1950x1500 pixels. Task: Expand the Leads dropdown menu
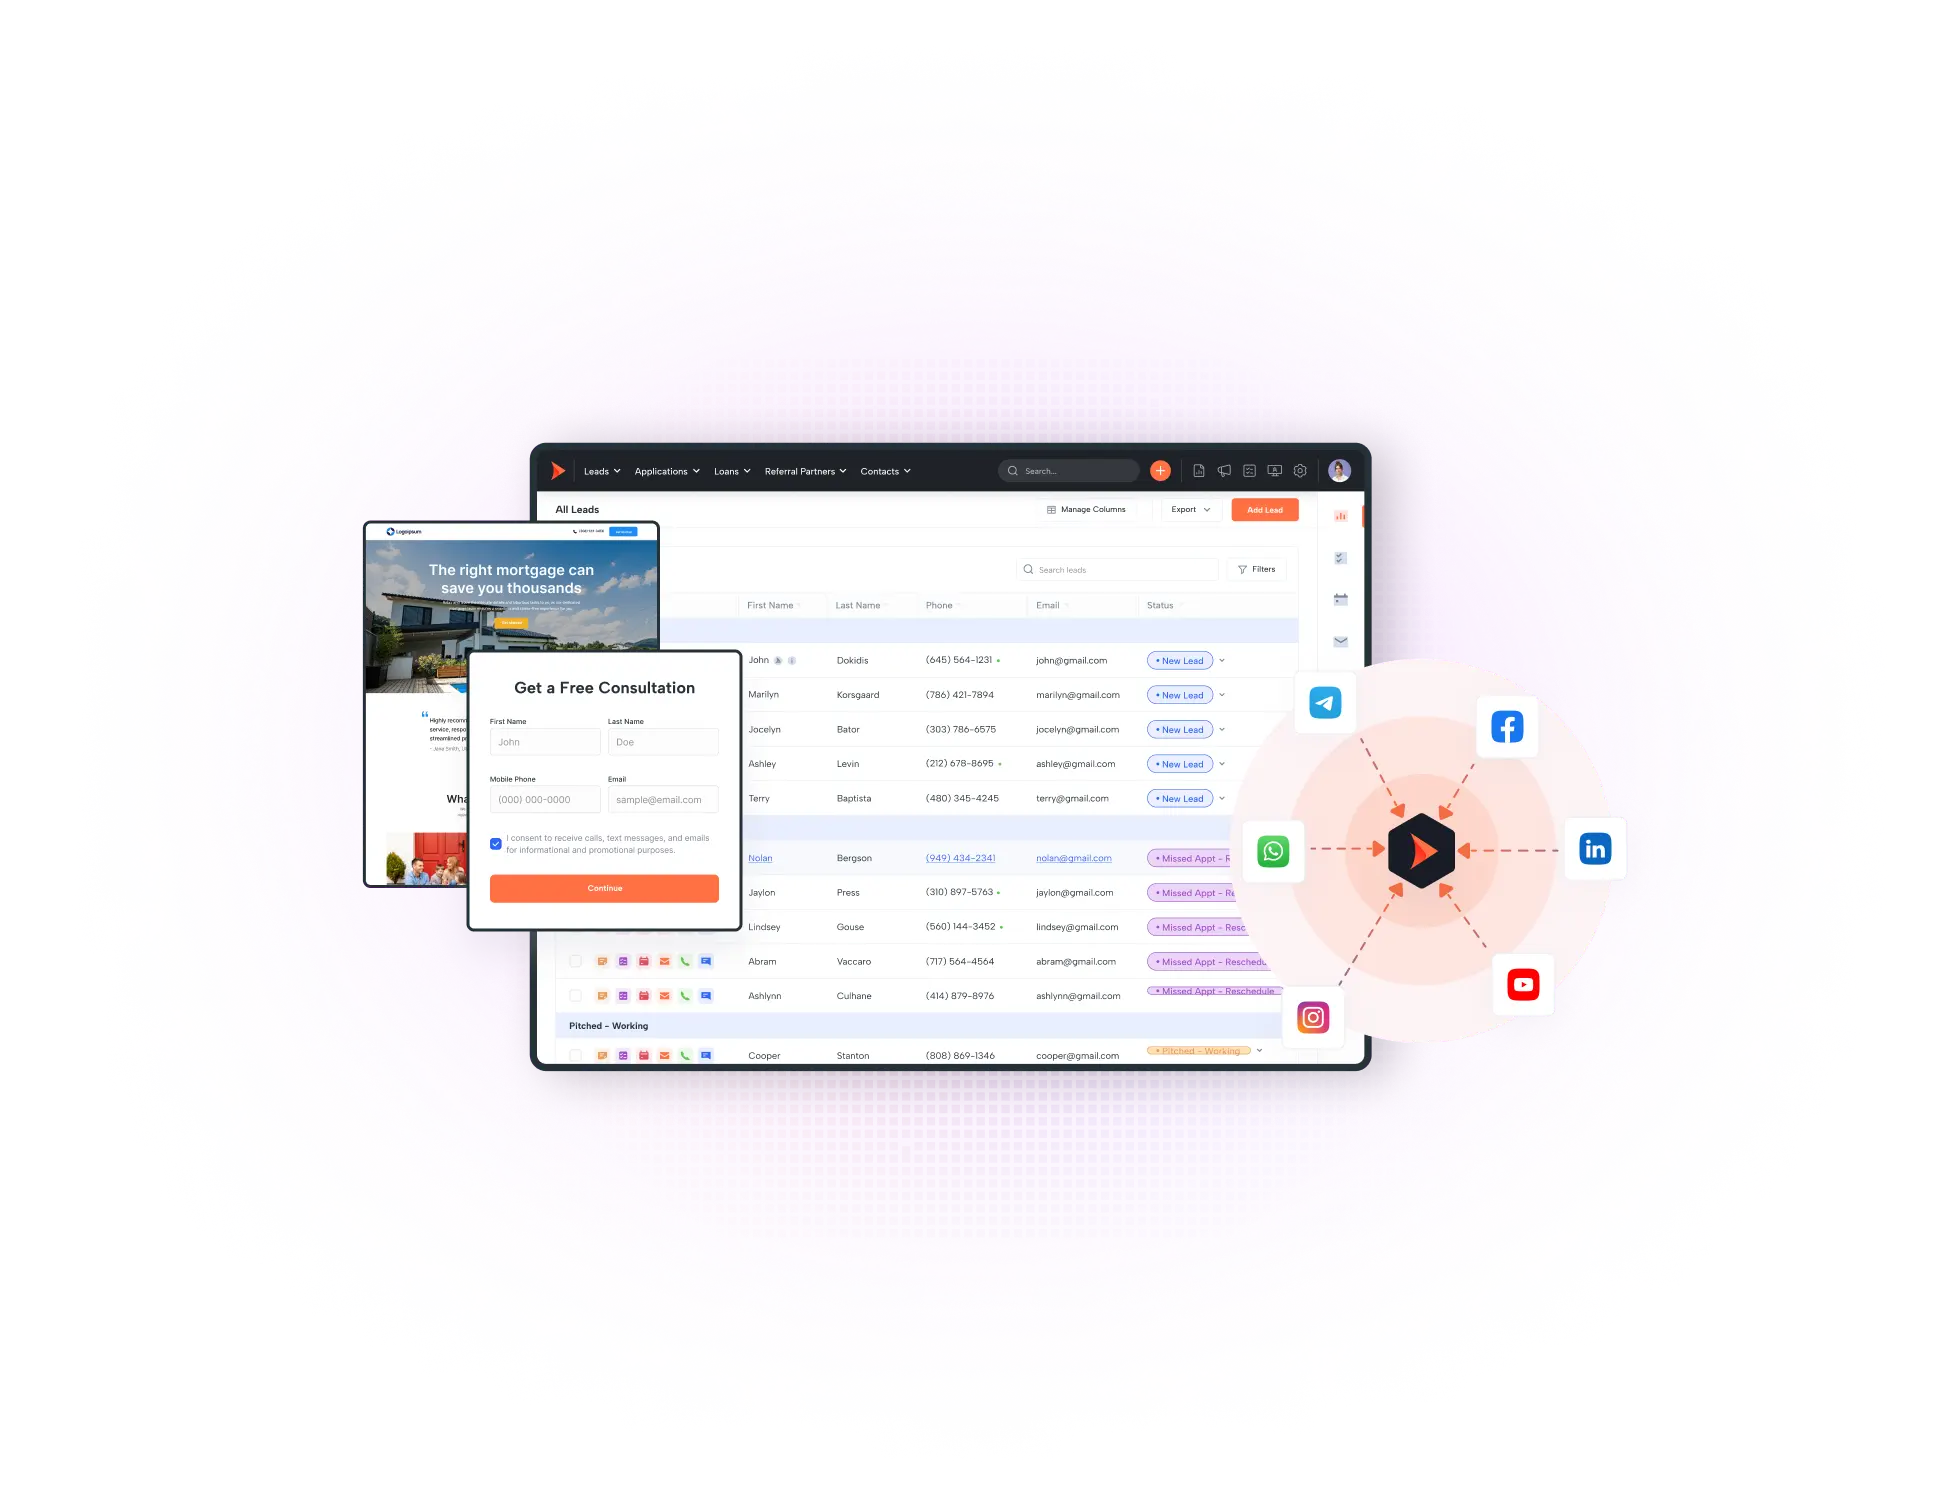(x=603, y=471)
